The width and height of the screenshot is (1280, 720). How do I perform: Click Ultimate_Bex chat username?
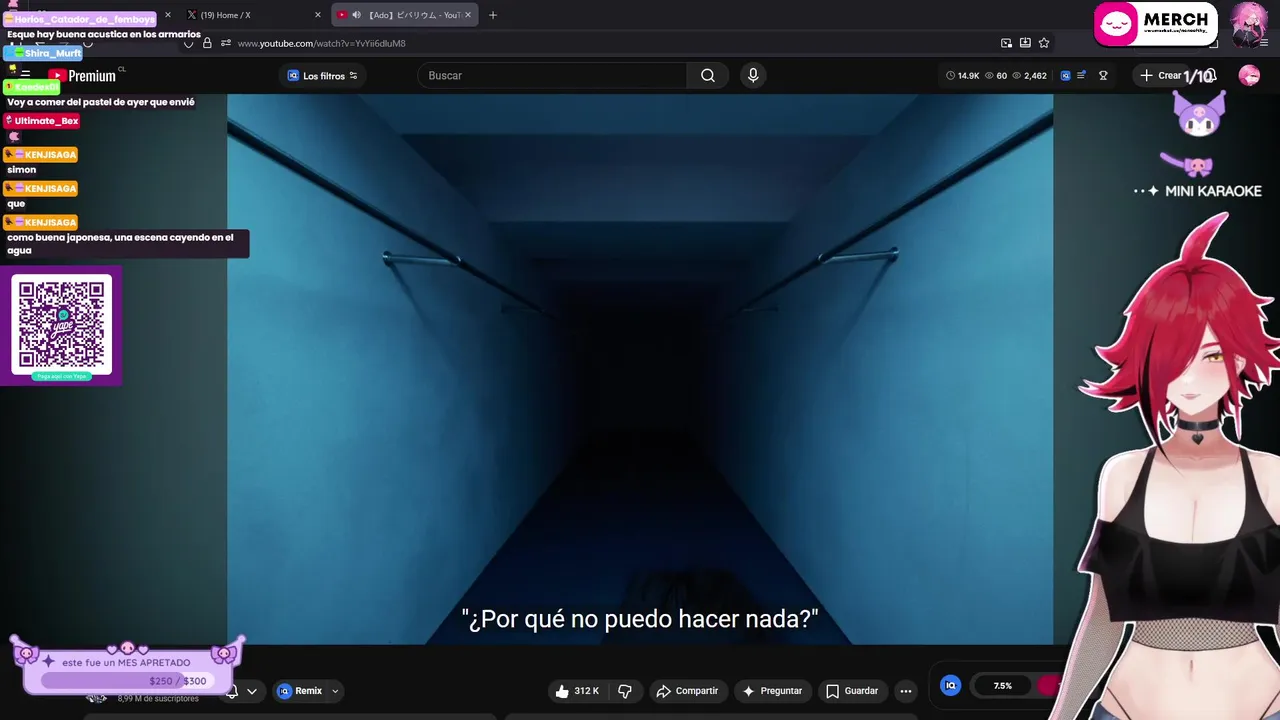point(42,121)
